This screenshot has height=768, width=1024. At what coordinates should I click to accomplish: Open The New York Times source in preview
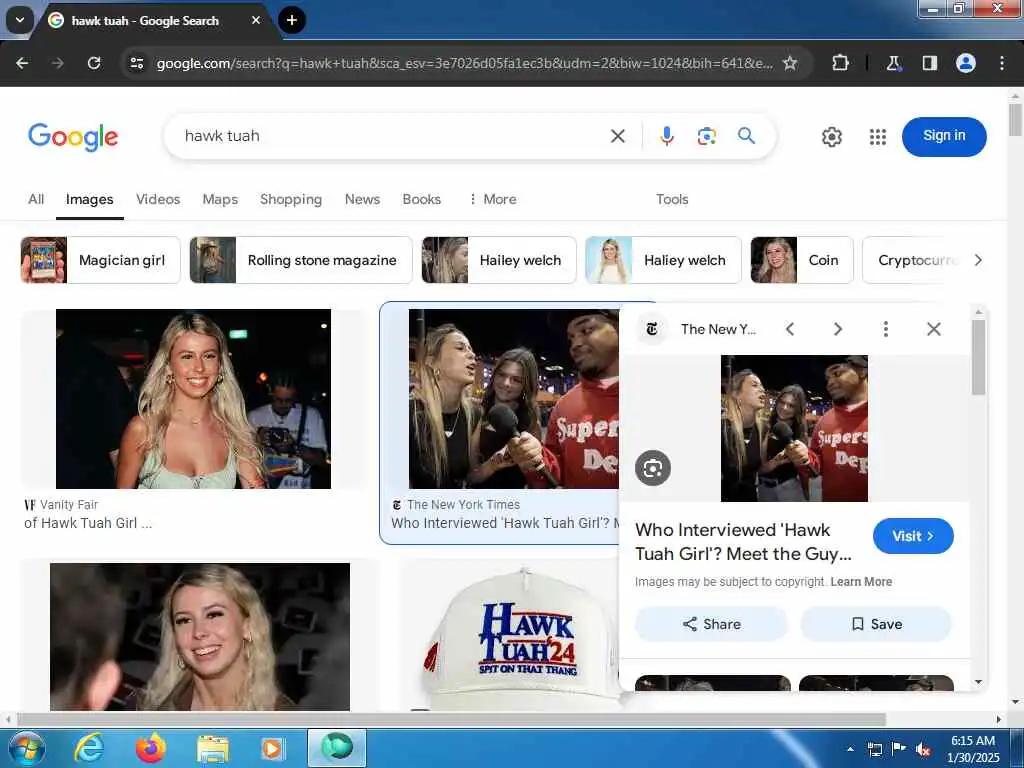(697, 329)
